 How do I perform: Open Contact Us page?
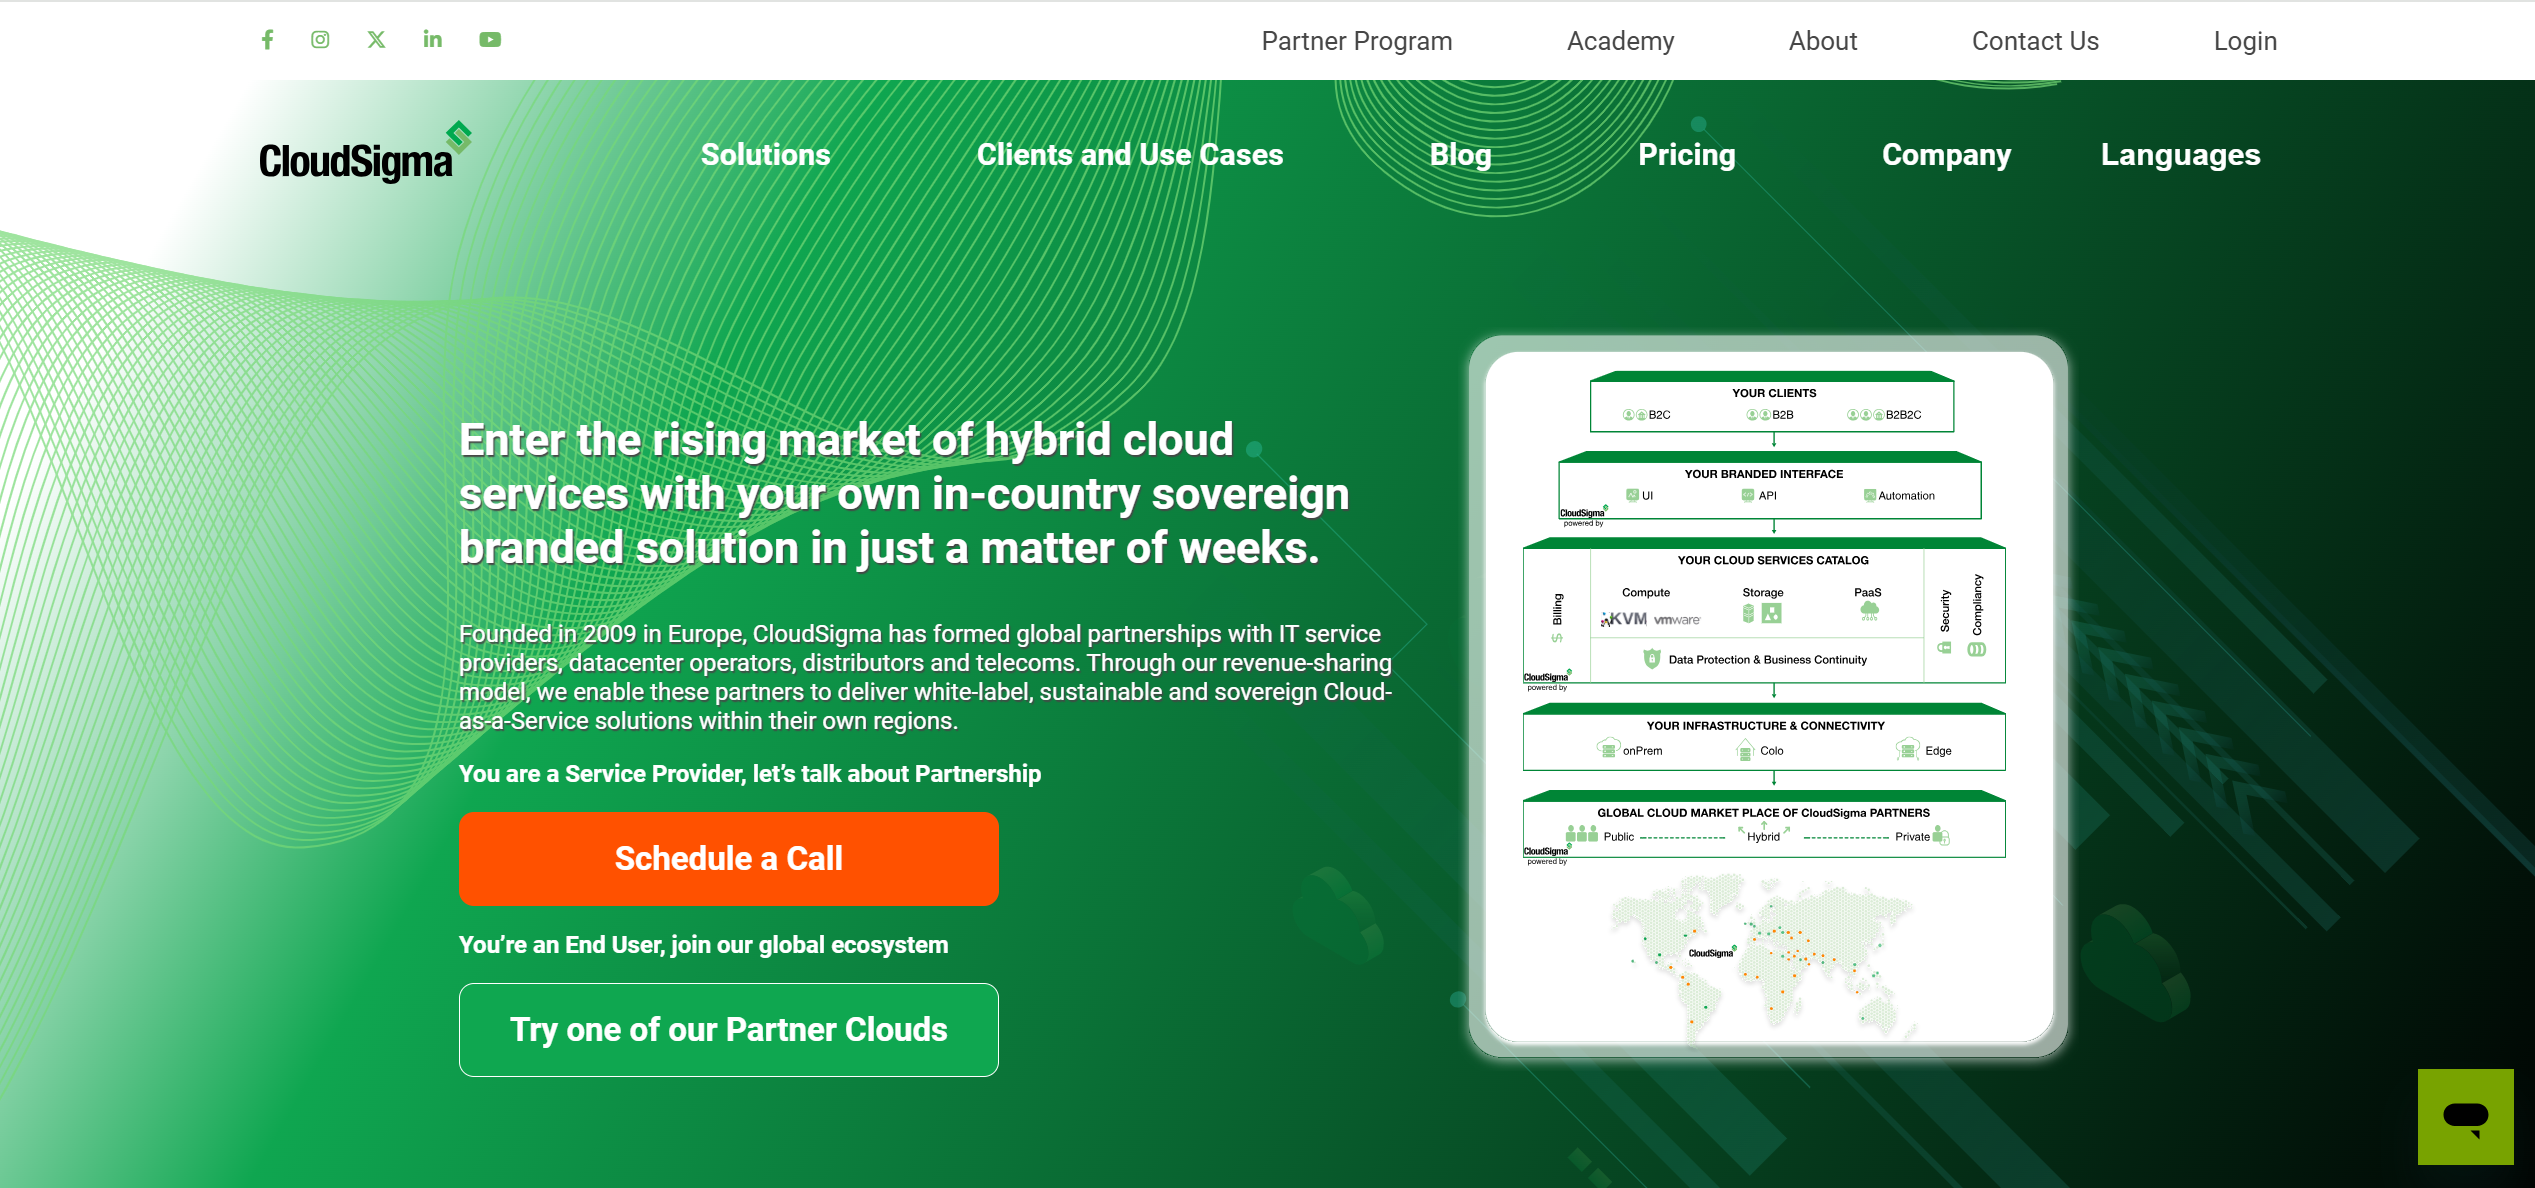tap(2035, 41)
